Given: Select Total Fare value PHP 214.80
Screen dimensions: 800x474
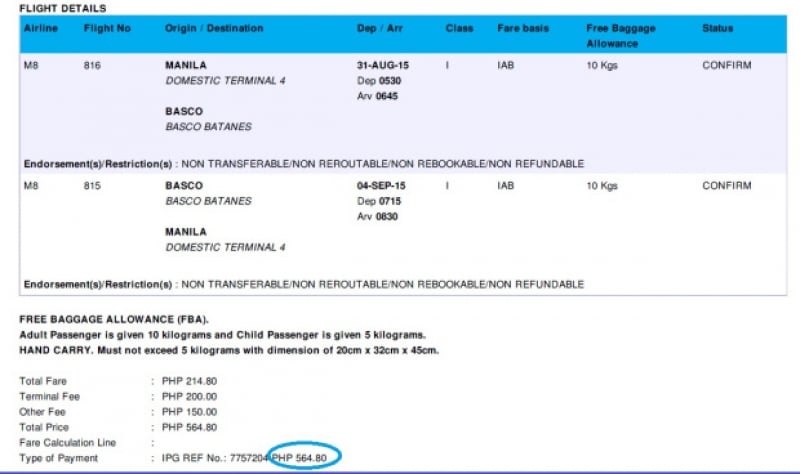Looking at the screenshot, I should (189, 381).
